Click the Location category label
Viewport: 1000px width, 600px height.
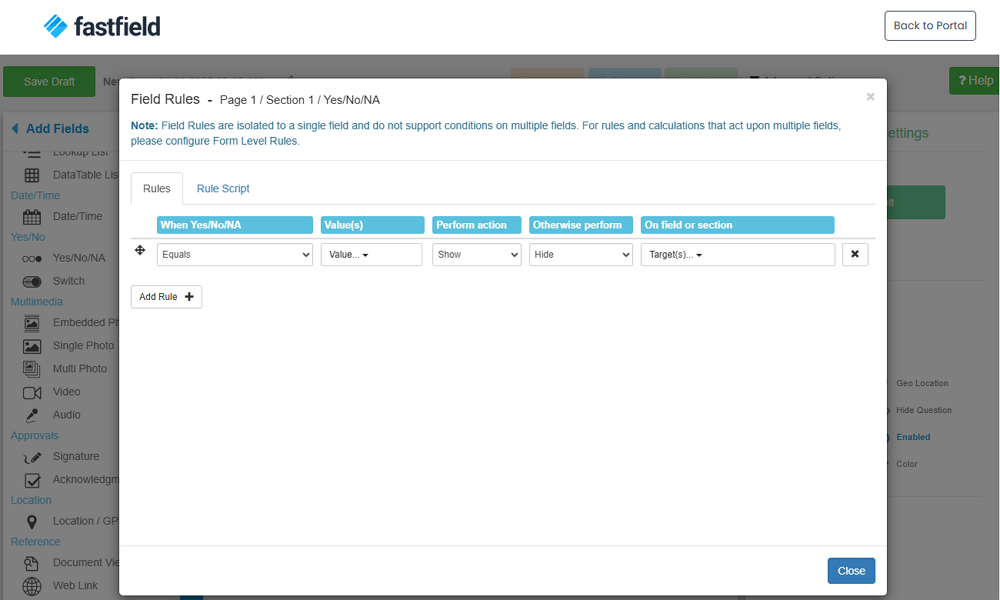(31, 500)
